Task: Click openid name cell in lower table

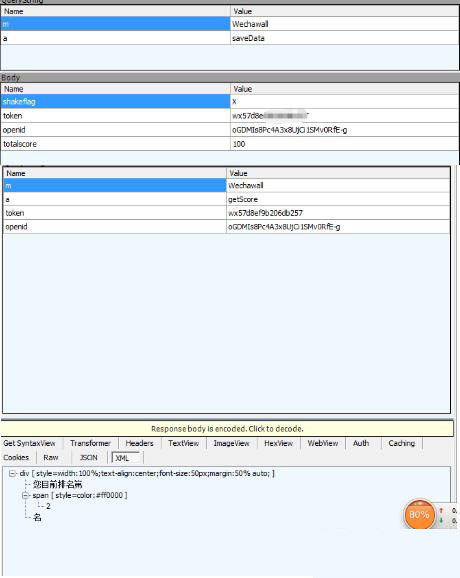Action: coord(115,227)
